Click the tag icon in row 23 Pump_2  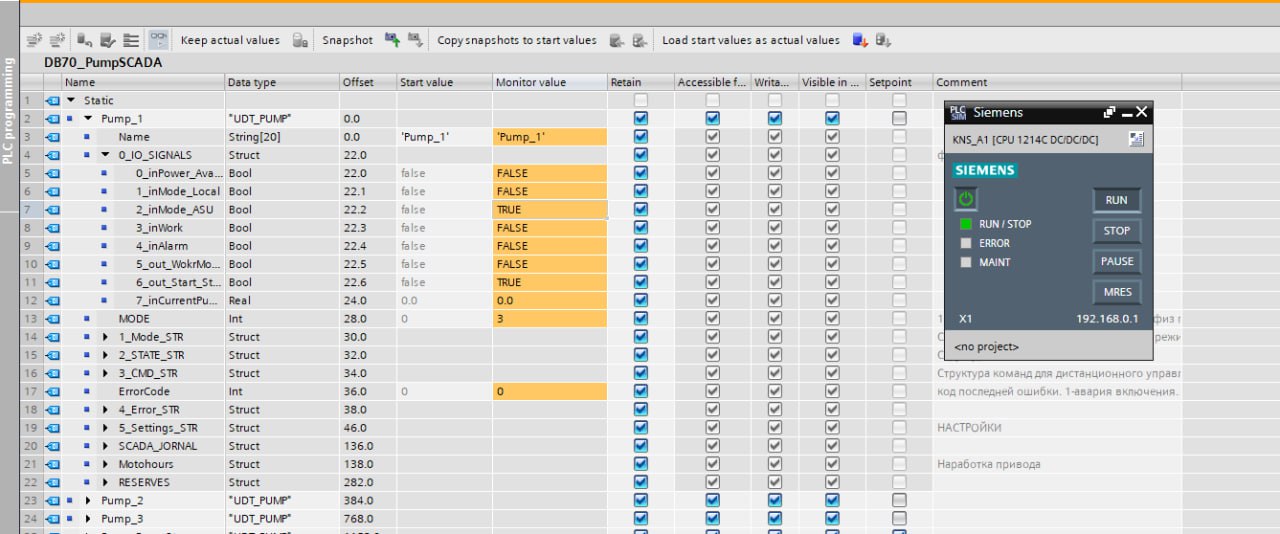pos(53,500)
